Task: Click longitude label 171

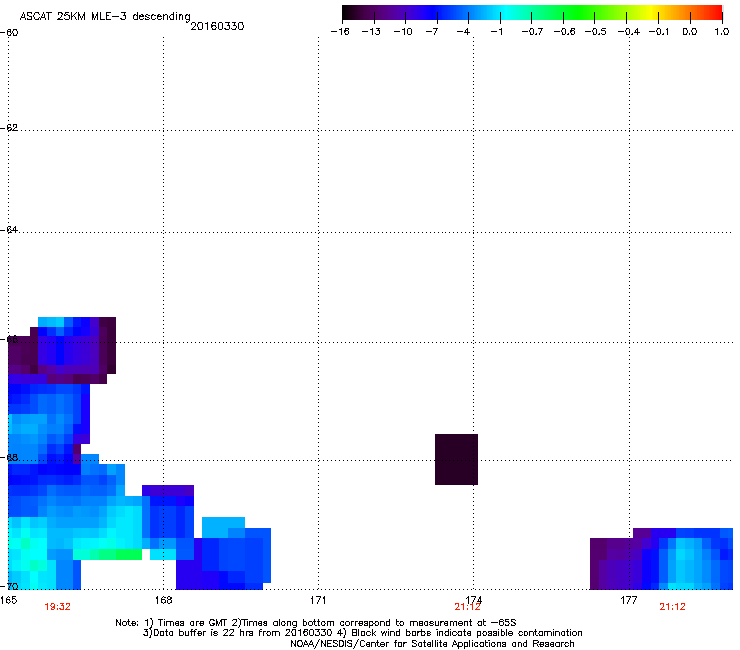Action: (318, 600)
